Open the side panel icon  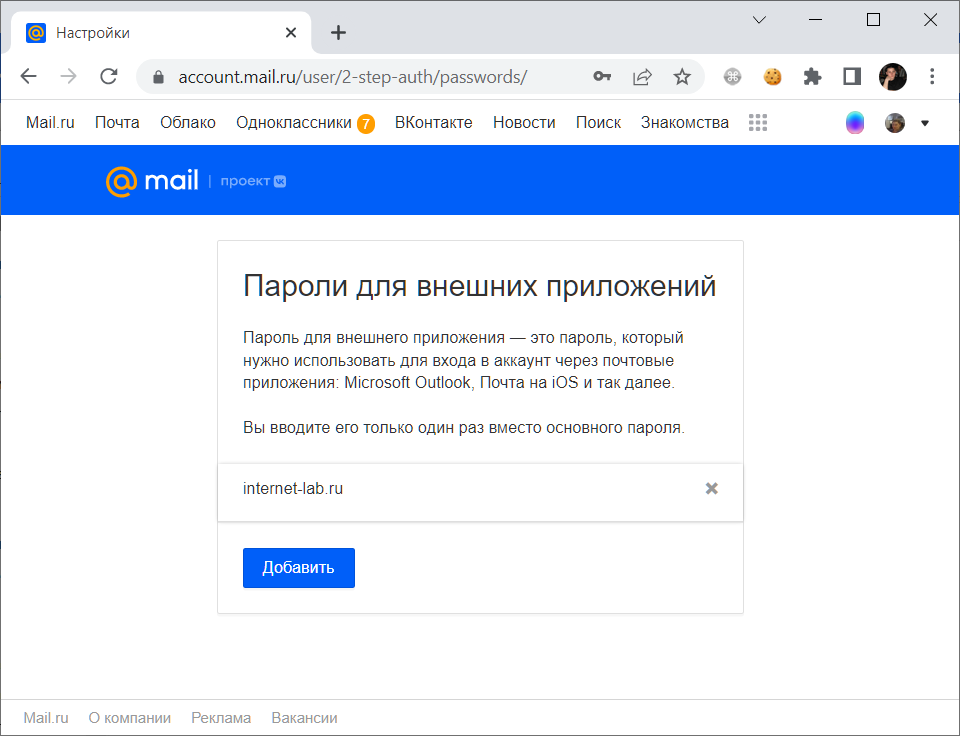[x=852, y=77]
